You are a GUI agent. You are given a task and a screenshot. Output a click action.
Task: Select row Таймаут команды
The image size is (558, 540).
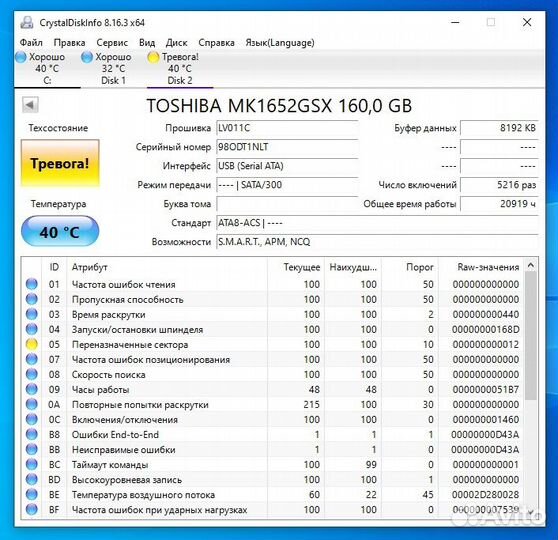pyautogui.click(x=273, y=465)
